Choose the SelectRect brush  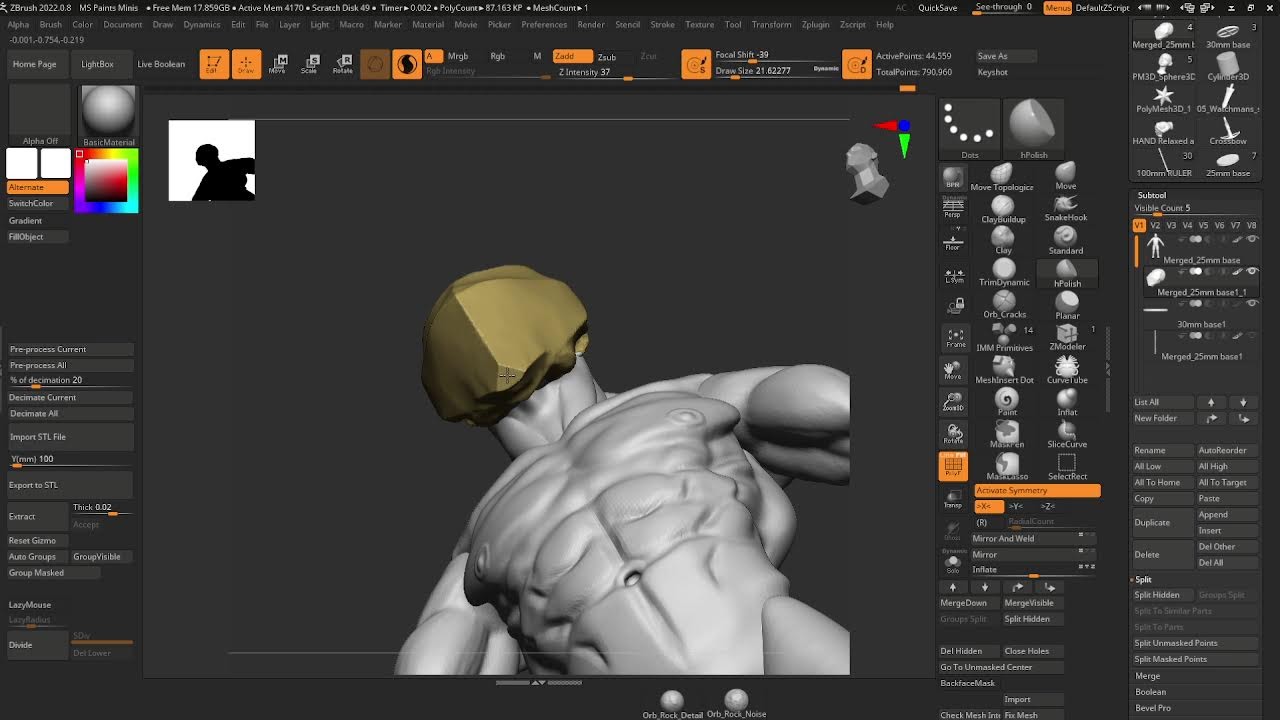pyautogui.click(x=1067, y=466)
